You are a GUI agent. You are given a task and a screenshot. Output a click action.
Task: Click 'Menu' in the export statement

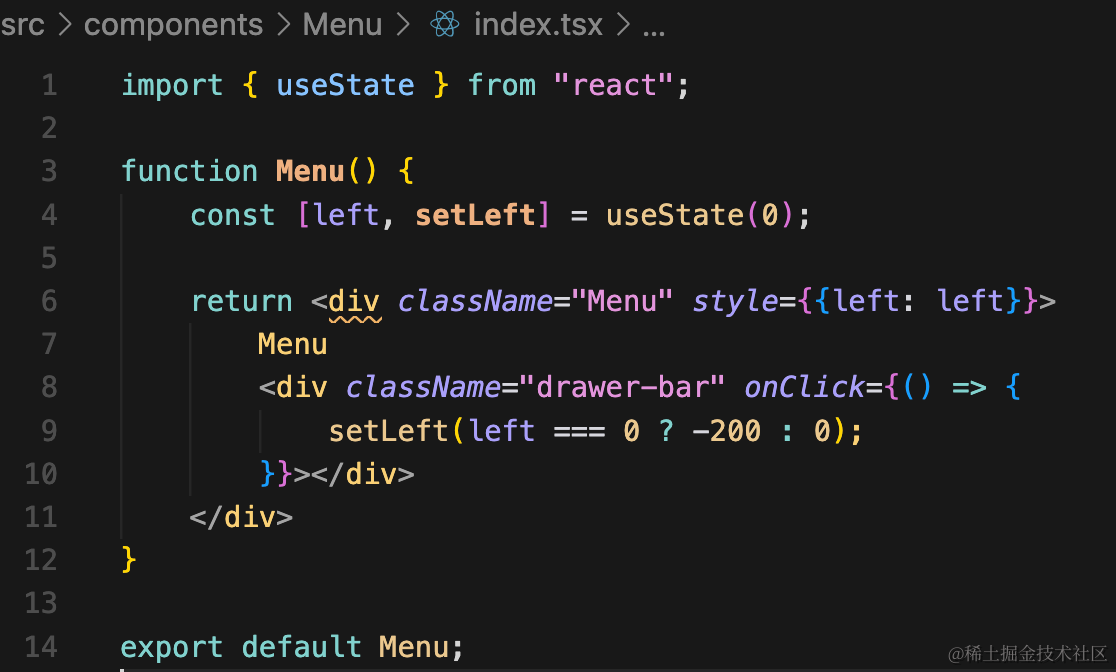414,647
